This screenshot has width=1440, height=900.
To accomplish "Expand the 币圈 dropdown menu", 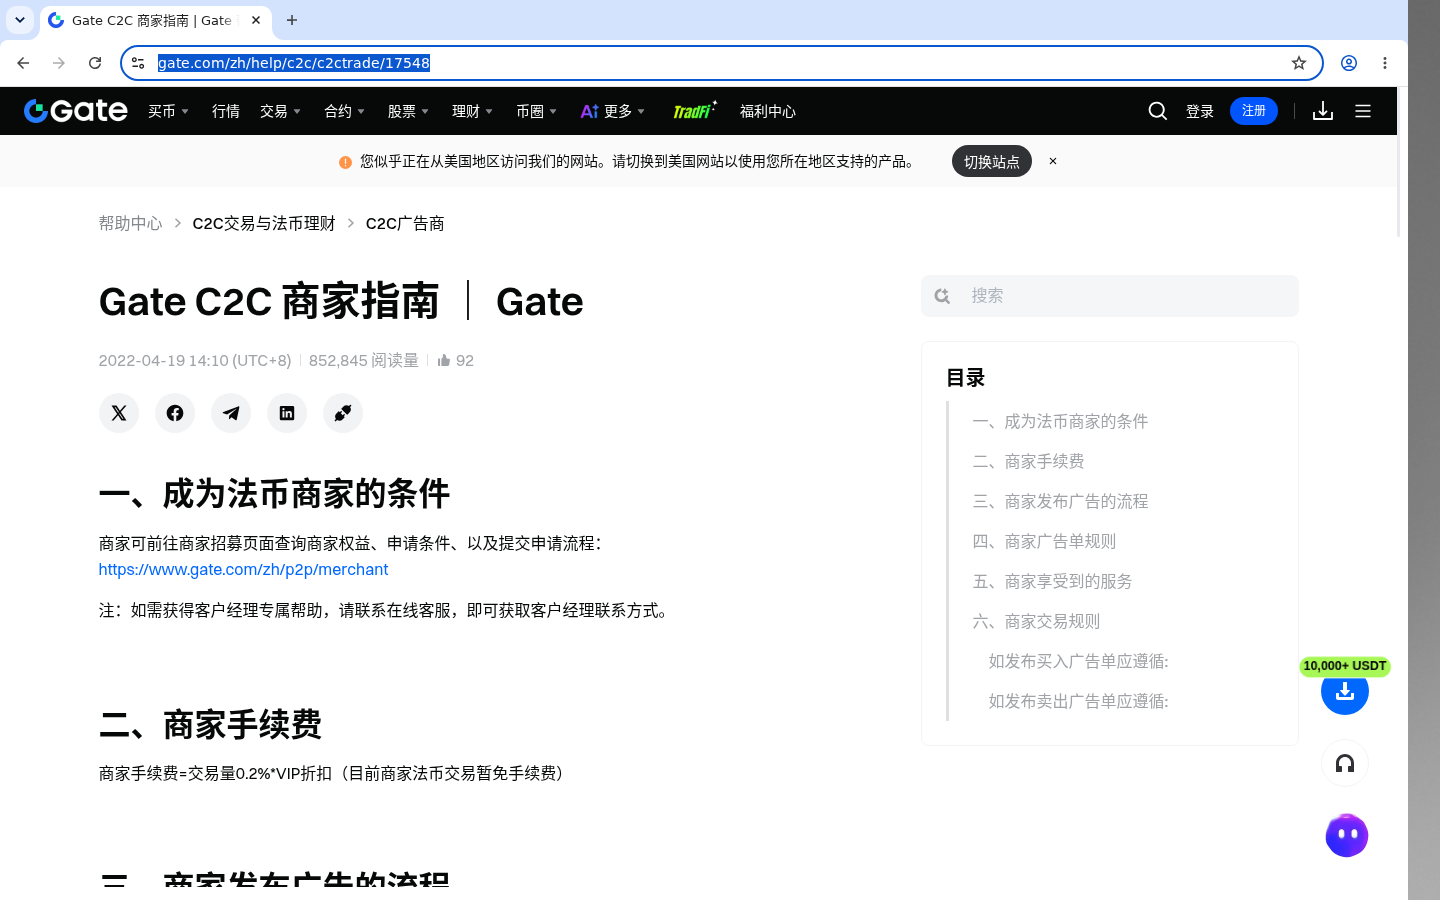I will (537, 111).
